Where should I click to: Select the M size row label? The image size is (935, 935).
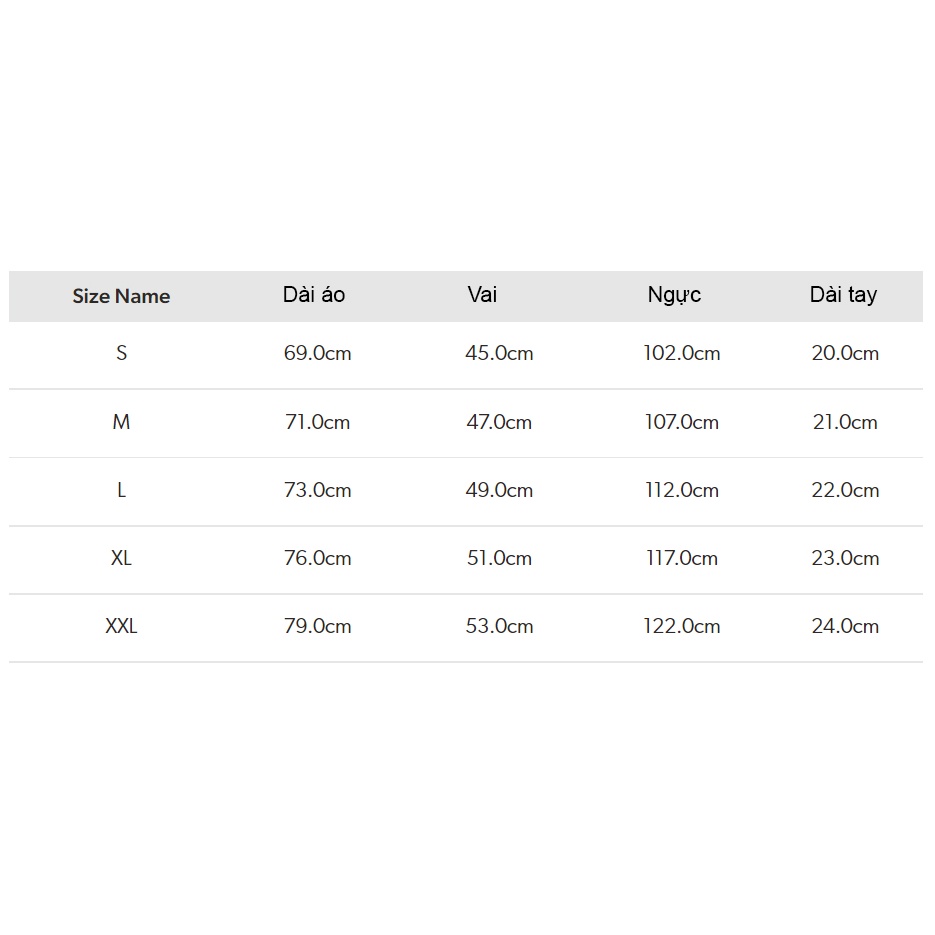[x=121, y=422]
